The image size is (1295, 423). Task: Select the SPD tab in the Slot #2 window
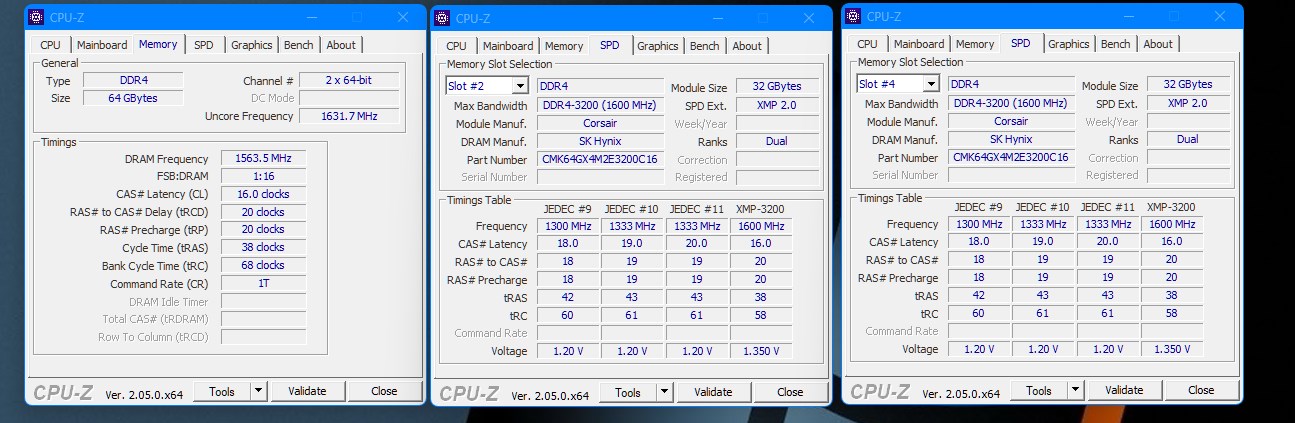pyautogui.click(x=610, y=45)
